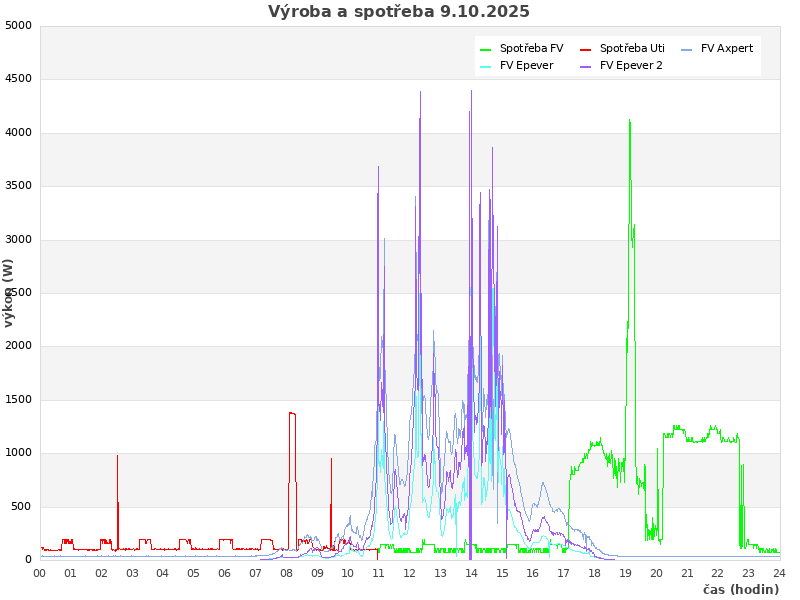Click the x-axis label čas (hodin)
800x600 pixels.
pos(740,590)
